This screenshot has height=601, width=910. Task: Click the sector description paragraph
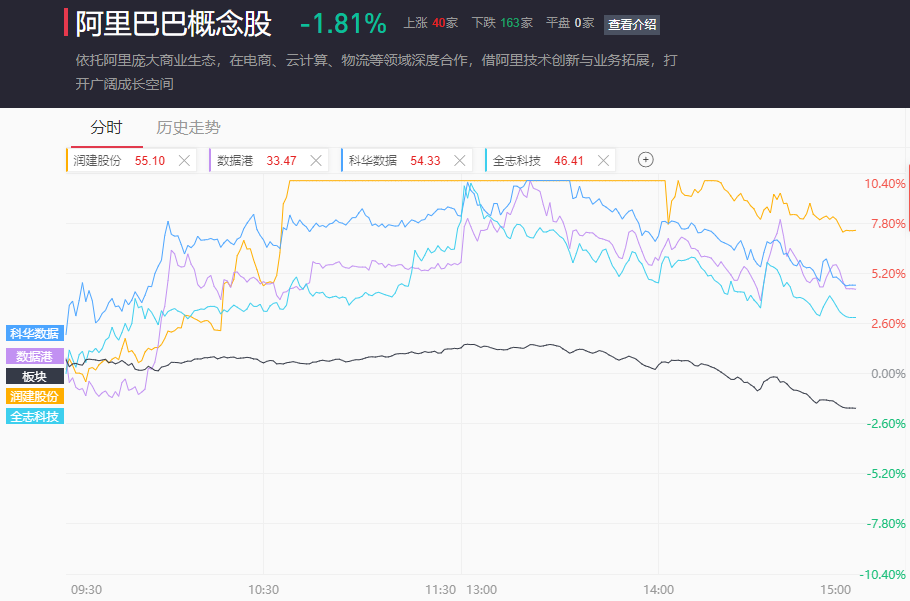(x=376, y=72)
